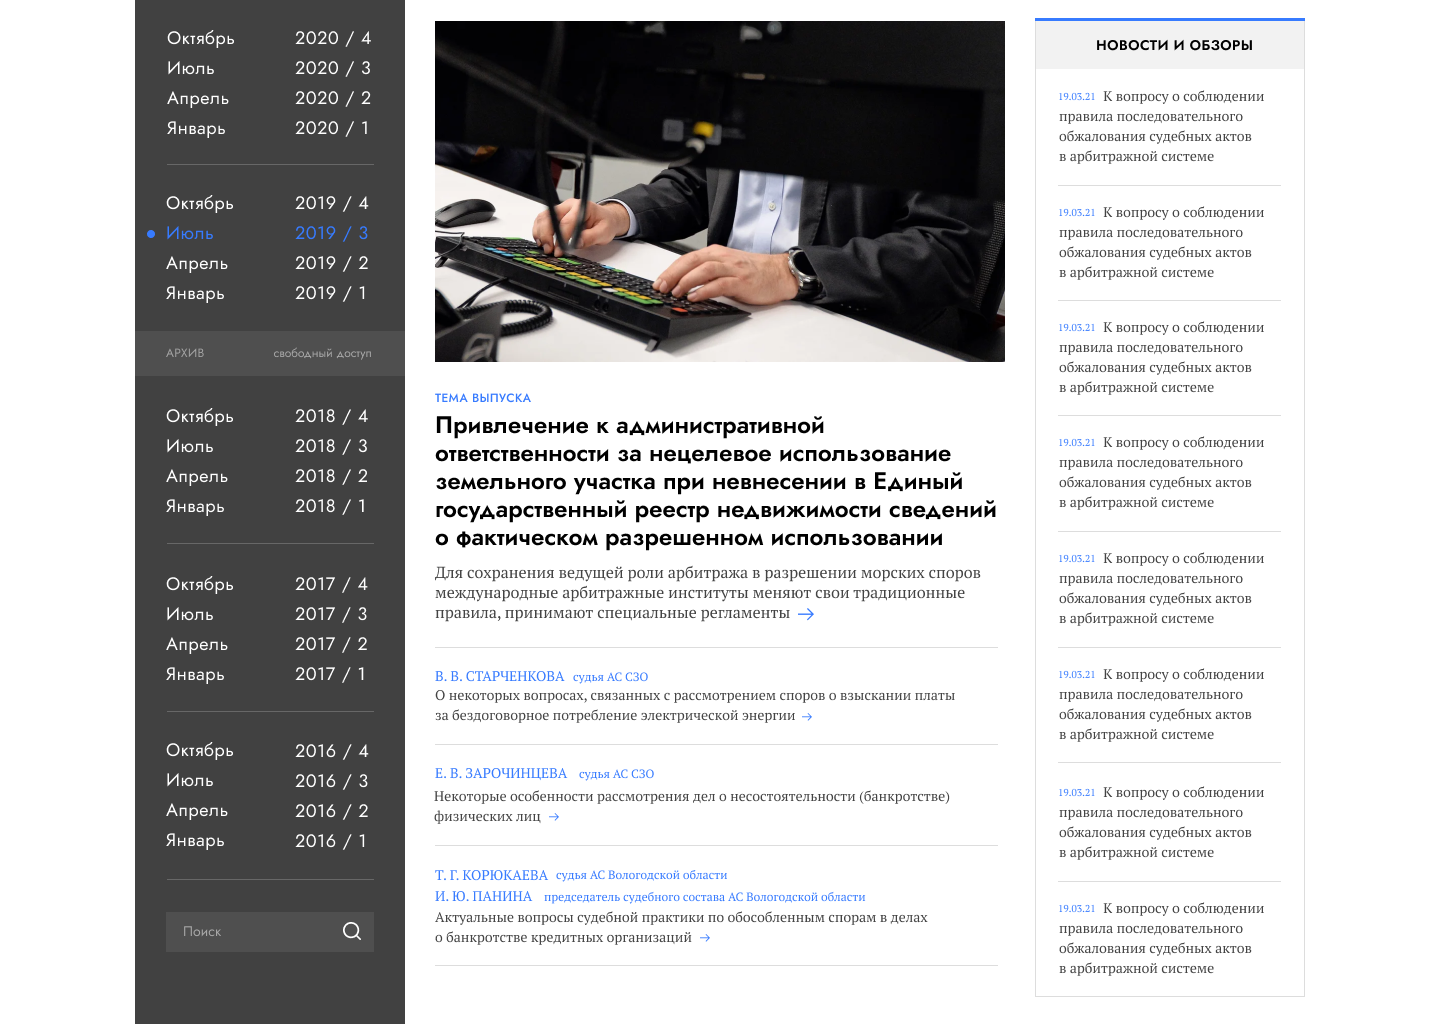Open the featured article headline about административной ответственности

point(715,482)
